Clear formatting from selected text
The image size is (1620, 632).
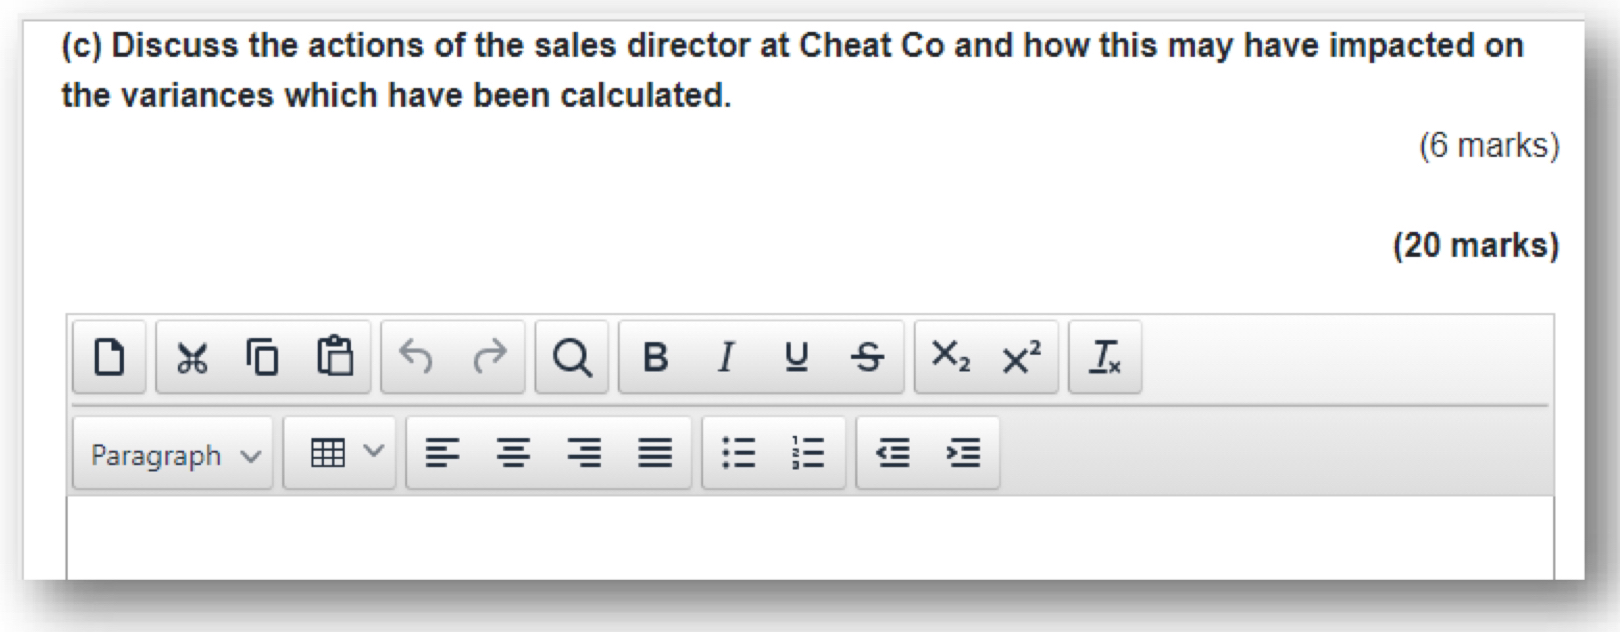[x=1105, y=357]
